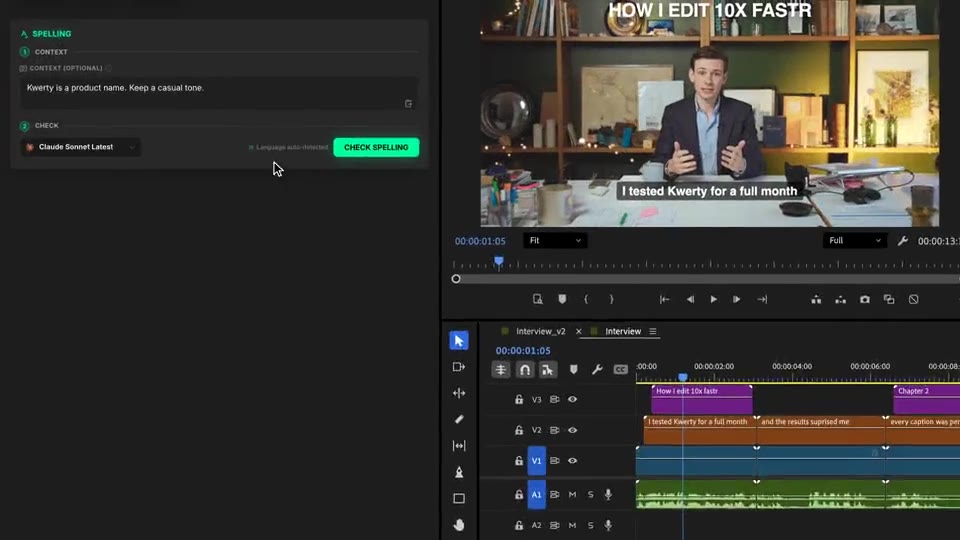Toggle Snap in timeline magnet icon
Screen dimensions: 960x540
click(525, 370)
